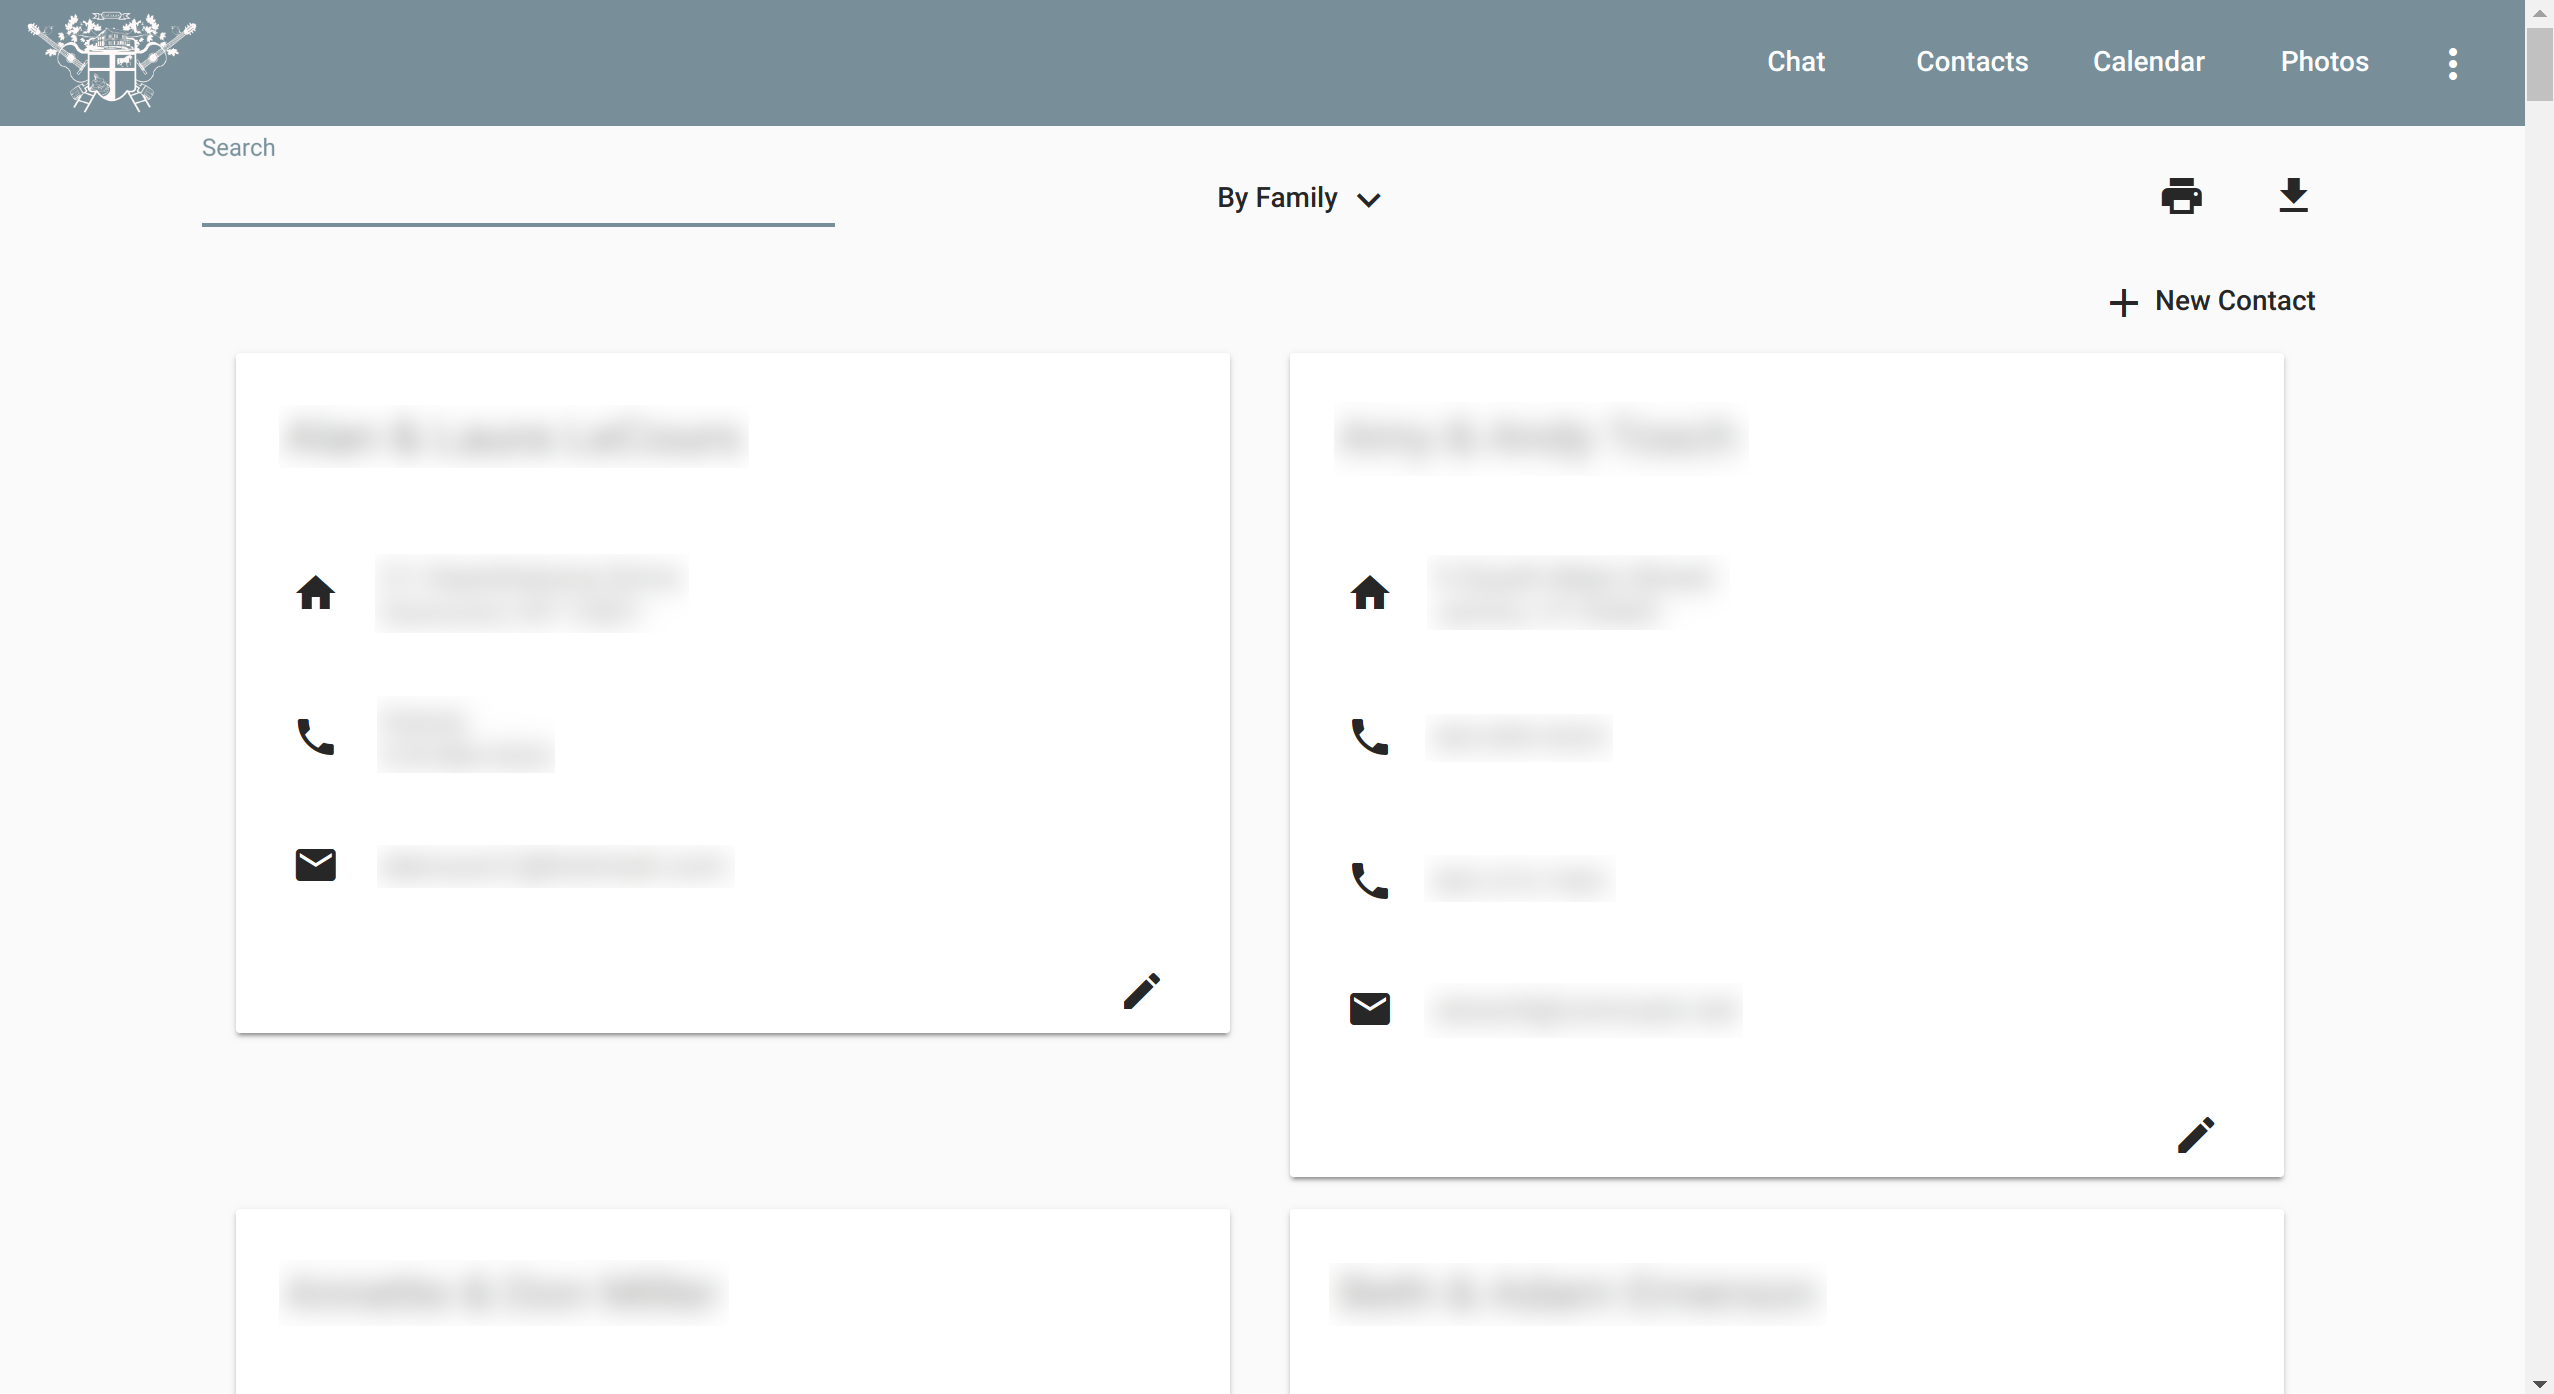Click home address icon on first card
The width and height of the screenshot is (2554, 1394).
pos(316,593)
